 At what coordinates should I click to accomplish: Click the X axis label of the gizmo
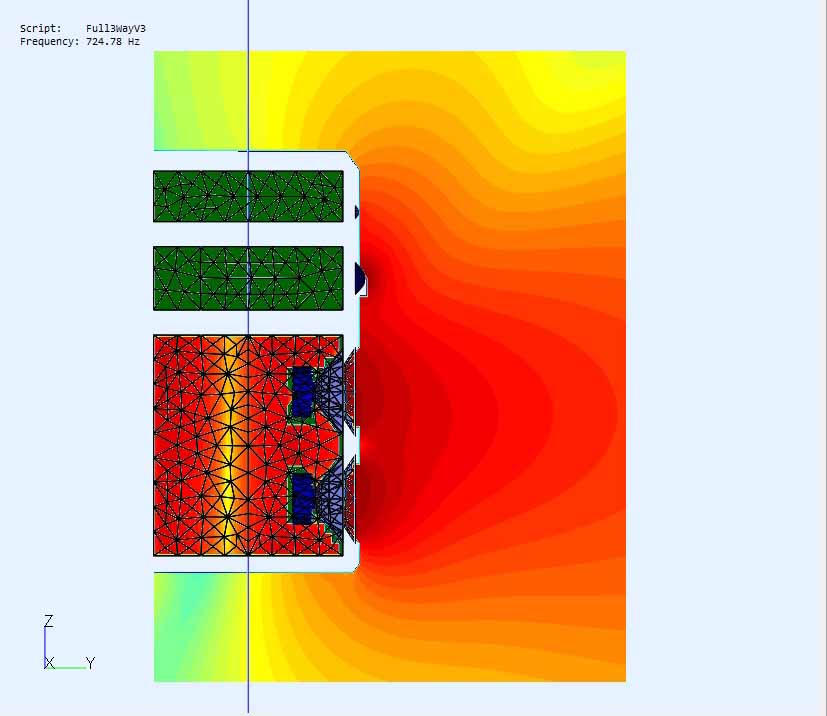click(x=50, y=663)
